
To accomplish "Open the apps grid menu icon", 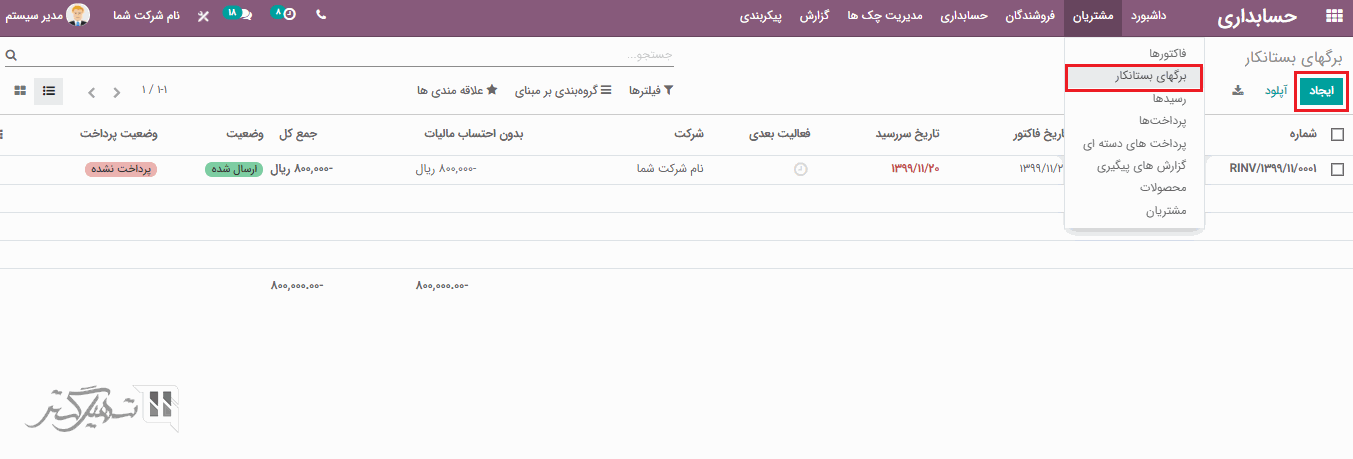I will click(x=1333, y=16).
